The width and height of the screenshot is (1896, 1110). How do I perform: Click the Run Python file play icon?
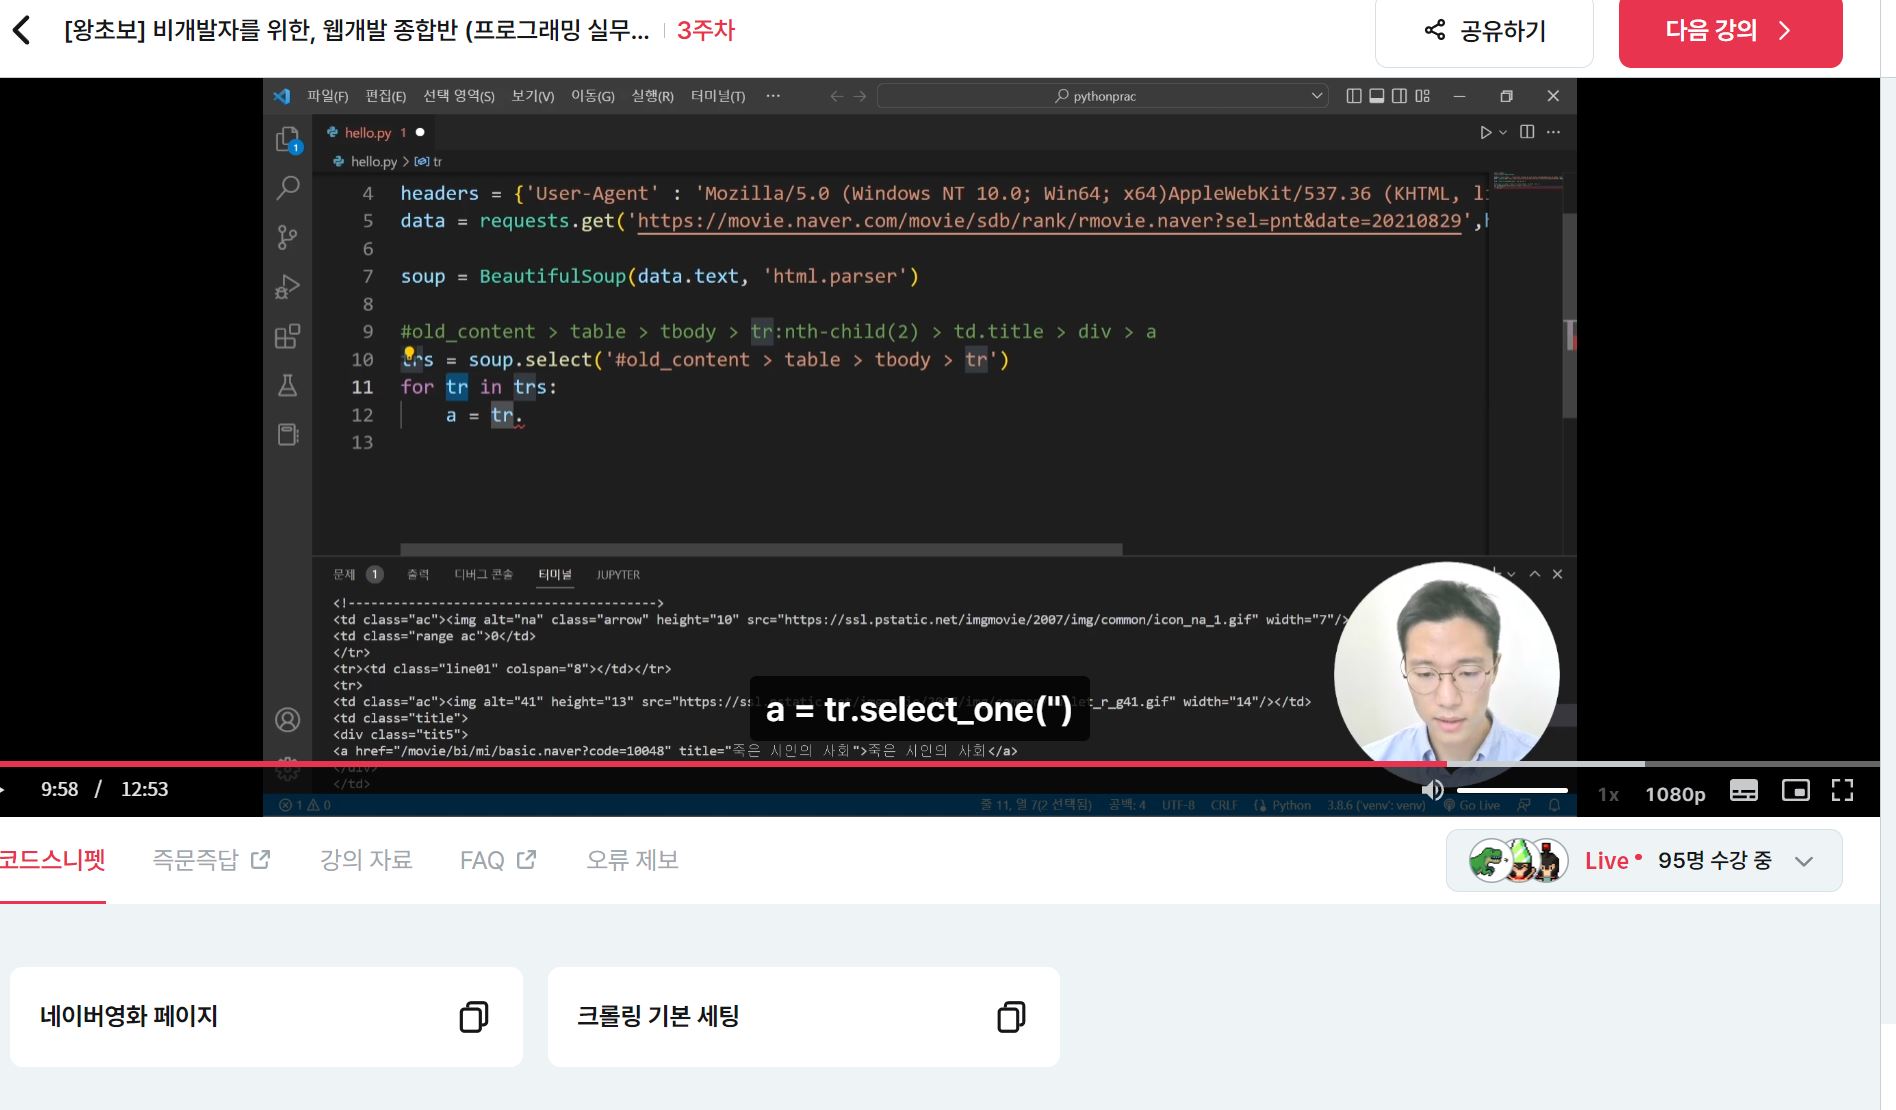[x=1486, y=132]
